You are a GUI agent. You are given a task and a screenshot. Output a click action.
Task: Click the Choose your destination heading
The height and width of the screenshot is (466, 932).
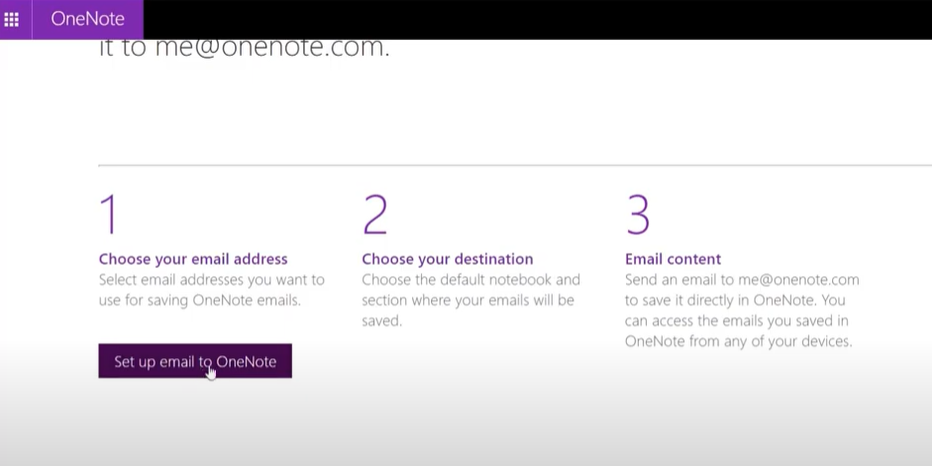[x=448, y=259]
